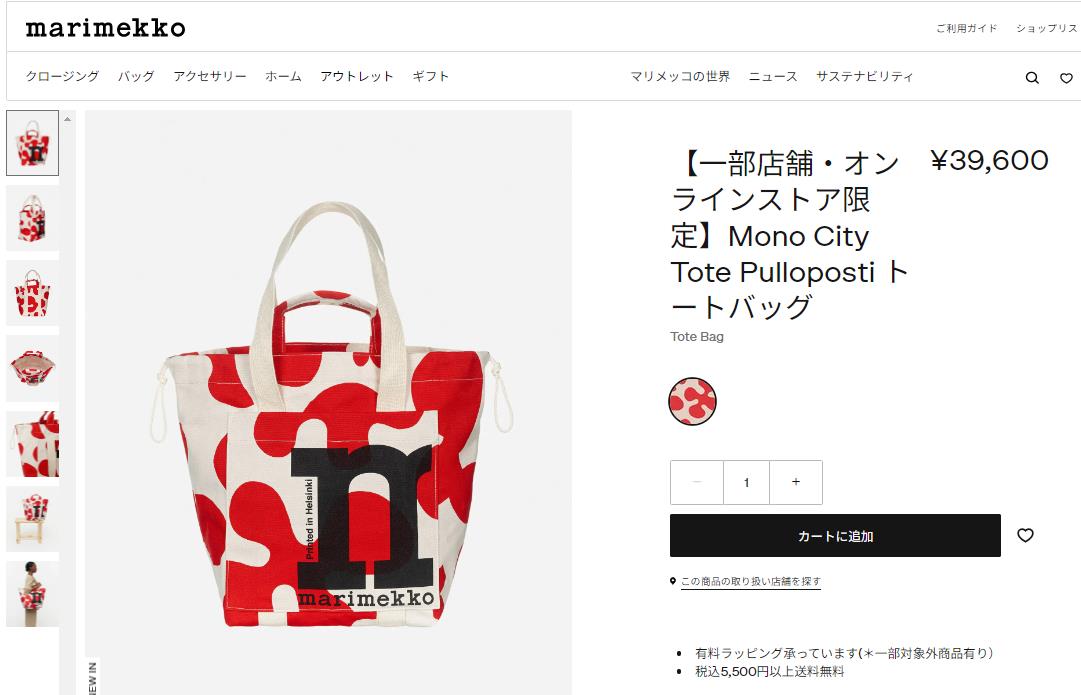This screenshot has height=695, width=1081.
Task: Decrease quantity with minus button
Action: pyautogui.click(x=696, y=482)
